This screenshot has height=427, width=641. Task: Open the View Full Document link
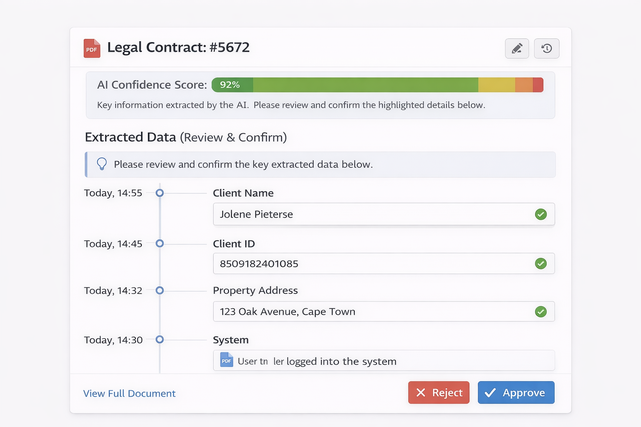pos(129,394)
